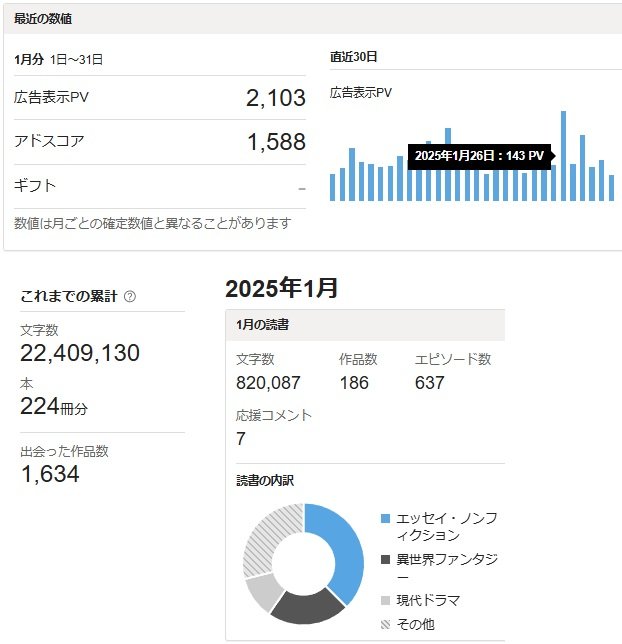622x644 pixels.
Task: Click the 最近の数値 section header
Action: click(x=43, y=19)
